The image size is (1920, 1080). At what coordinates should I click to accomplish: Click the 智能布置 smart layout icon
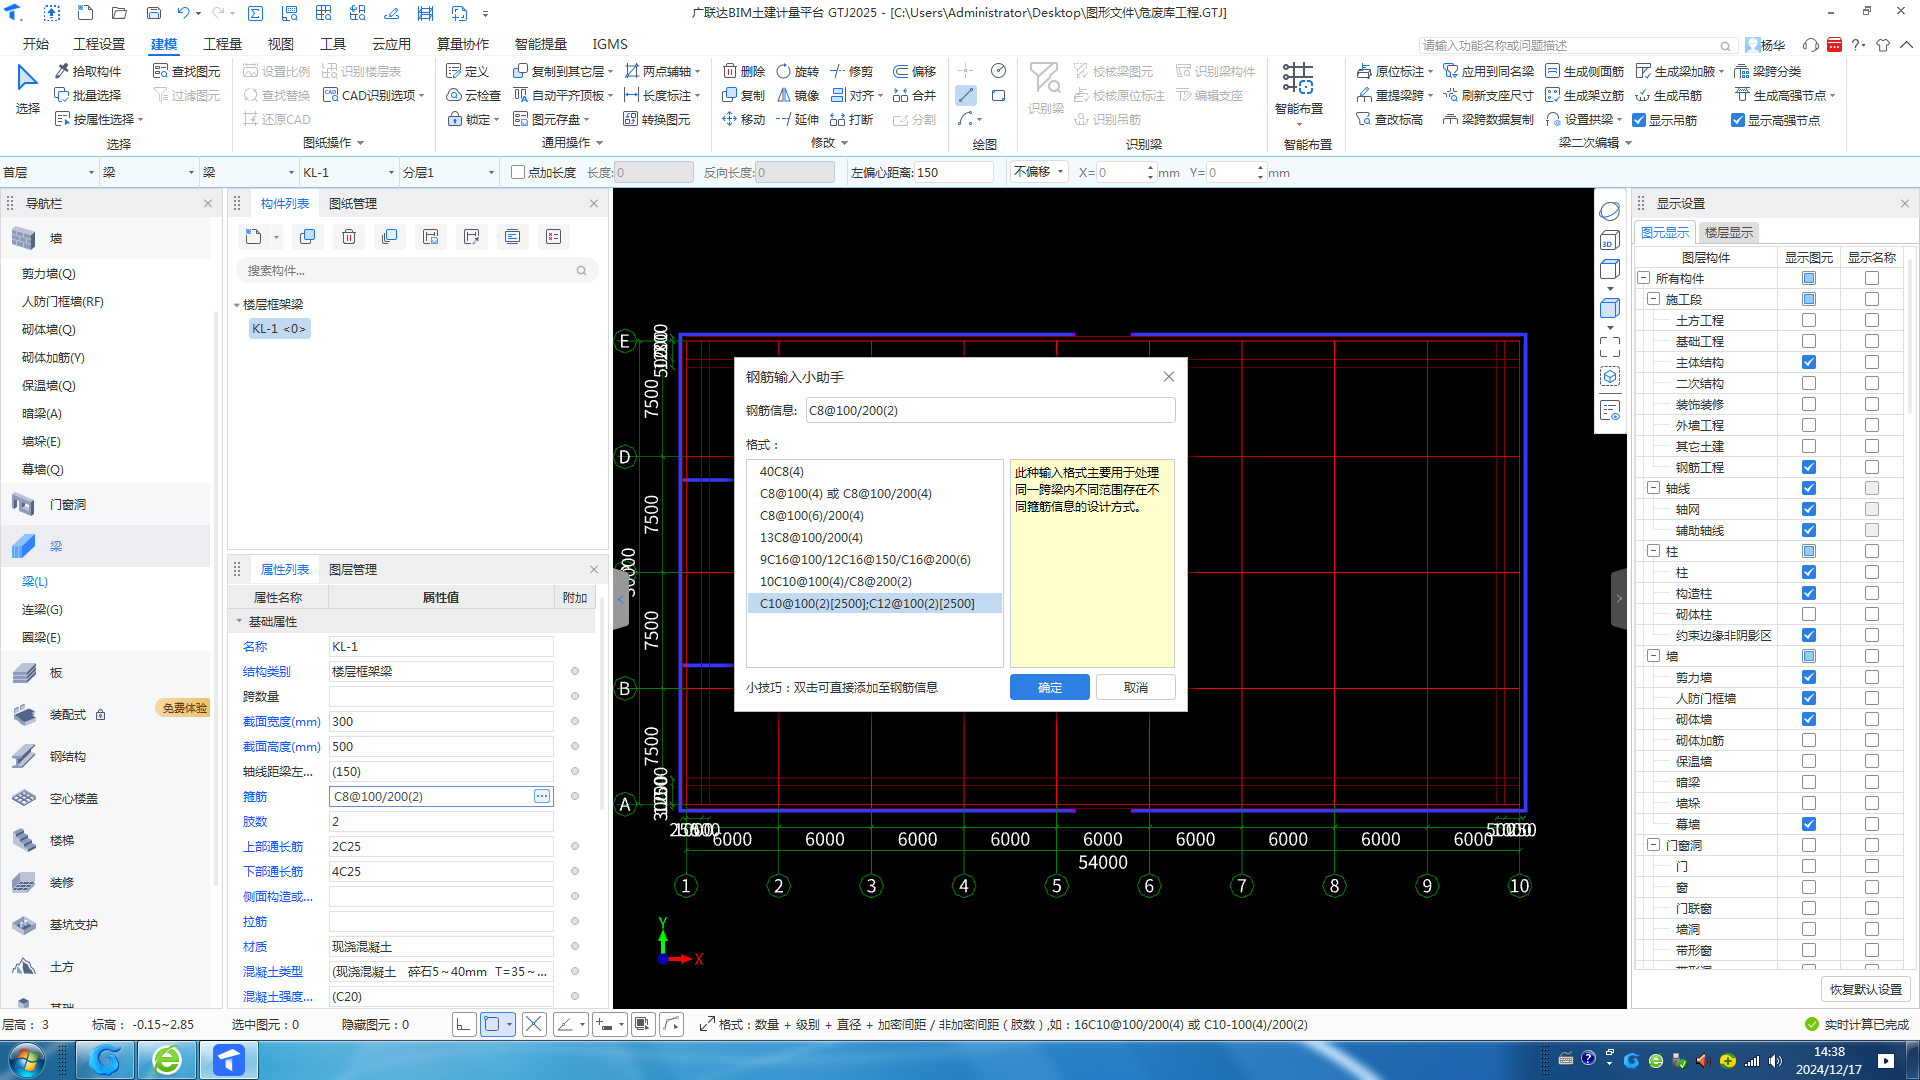point(1298,78)
